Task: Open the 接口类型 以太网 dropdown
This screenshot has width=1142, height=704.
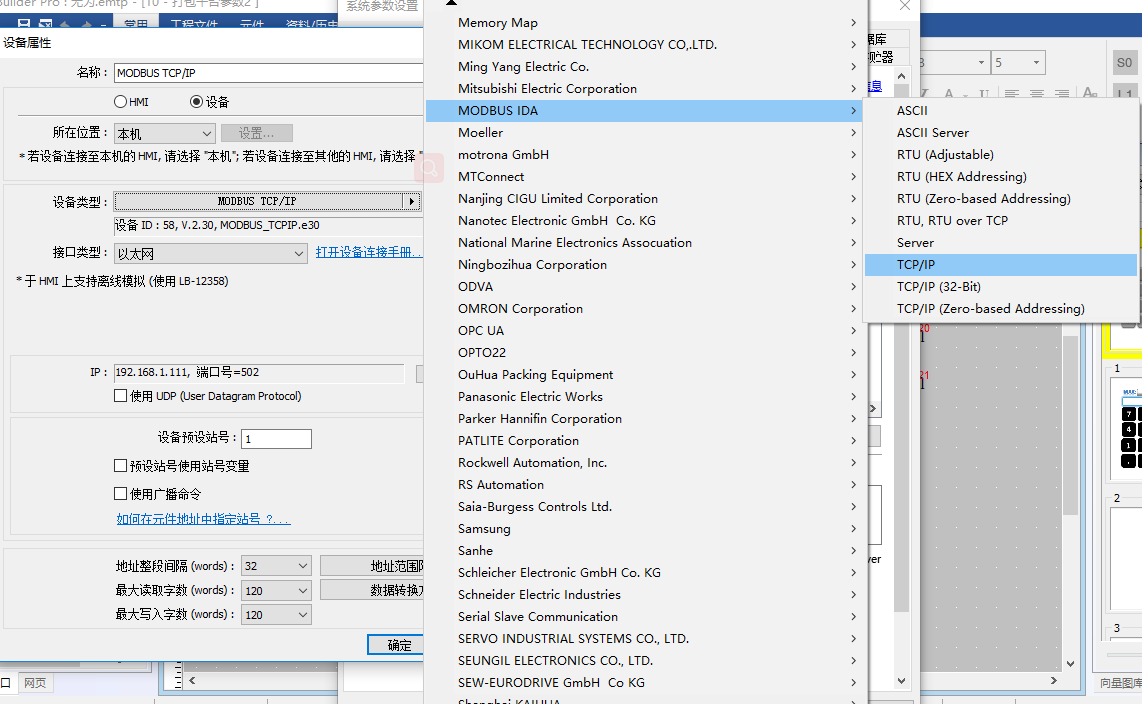Action: coord(210,253)
